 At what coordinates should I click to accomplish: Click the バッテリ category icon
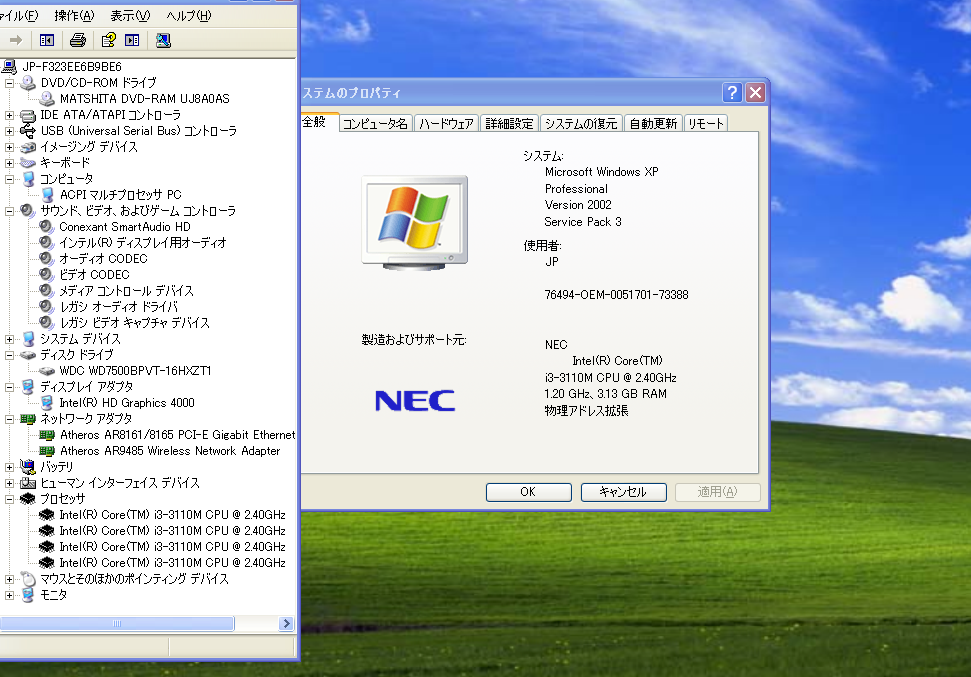(x=28, y=467)
